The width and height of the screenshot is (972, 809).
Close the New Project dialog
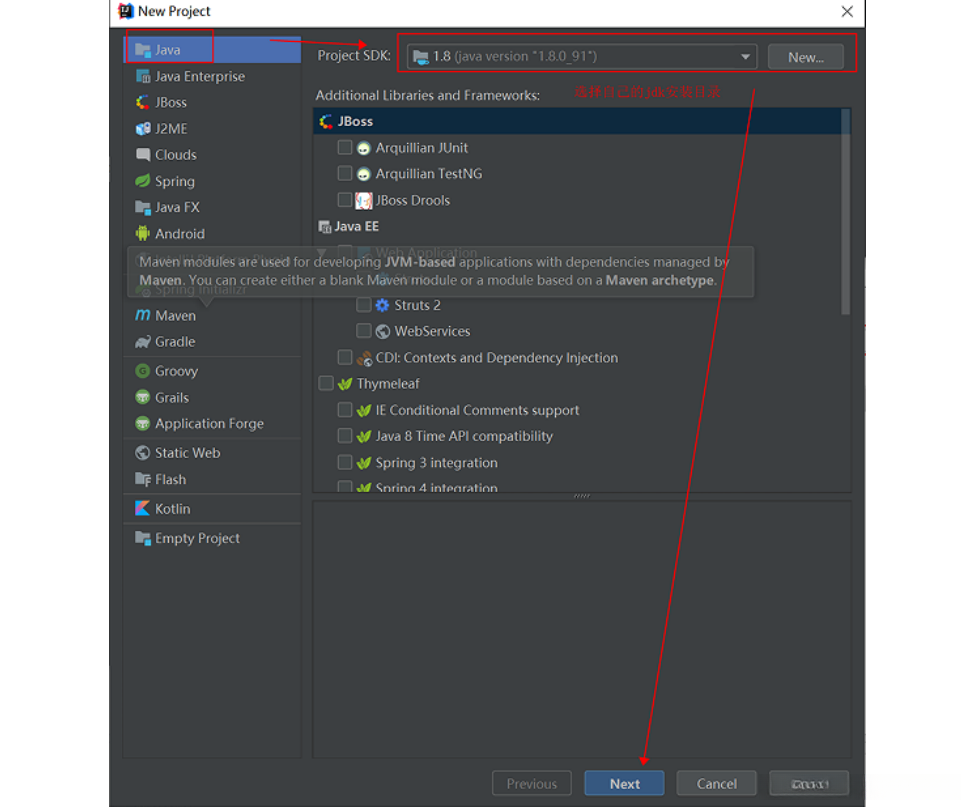pos(847,11)
